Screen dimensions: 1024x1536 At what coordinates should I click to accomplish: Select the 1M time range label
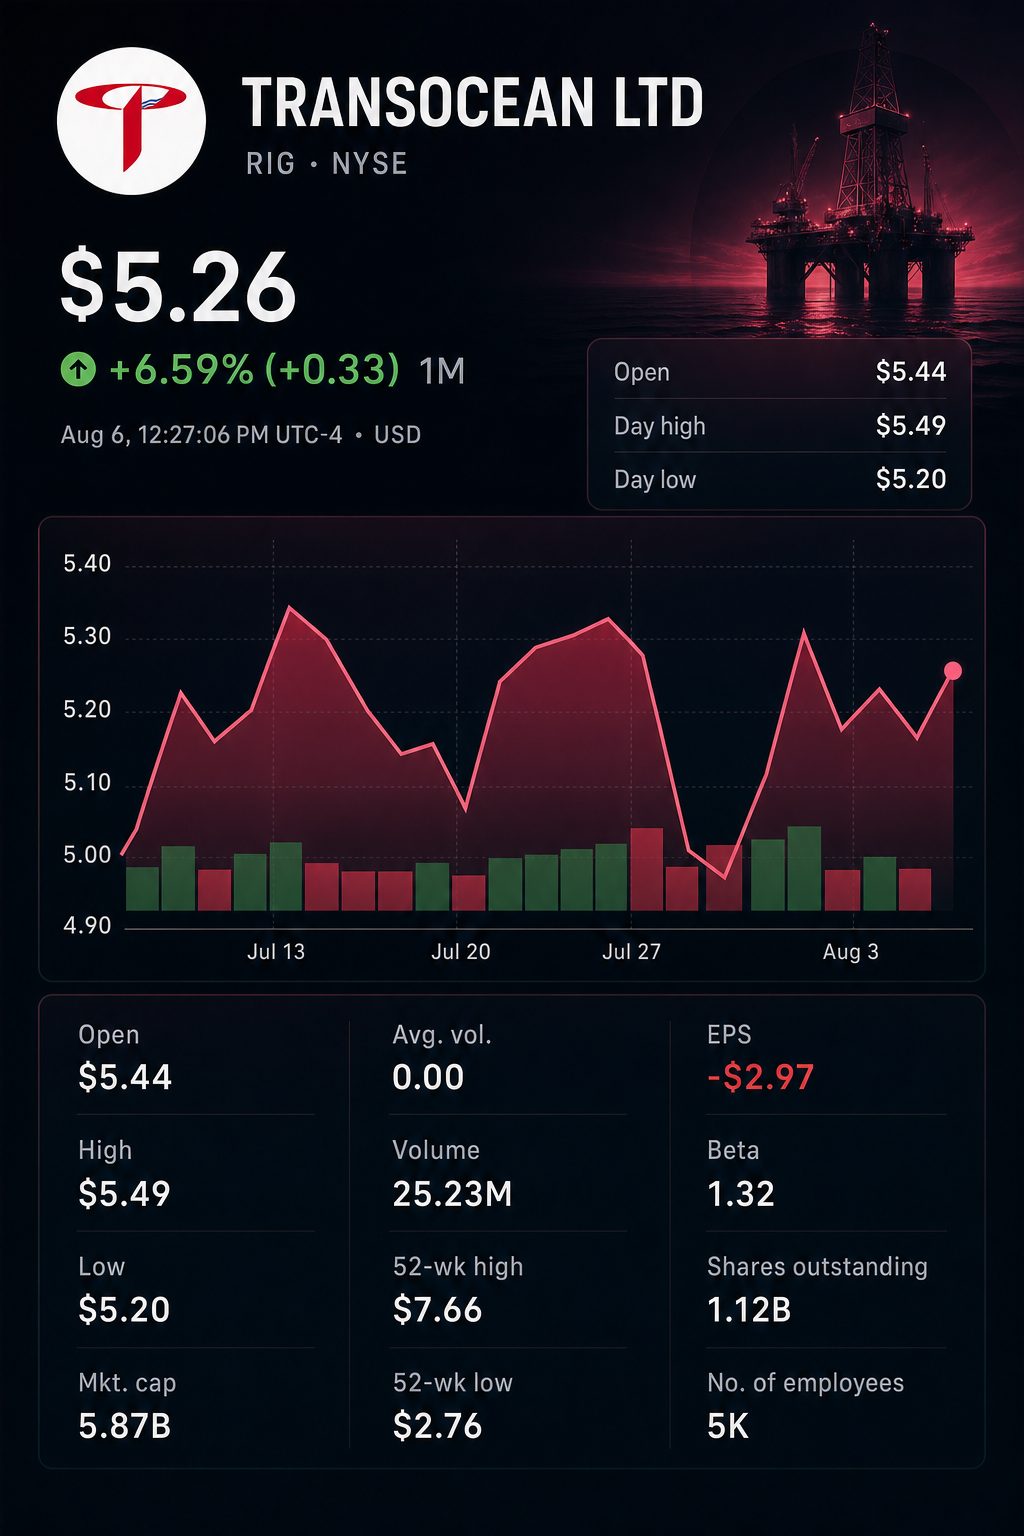click(442, 371)
